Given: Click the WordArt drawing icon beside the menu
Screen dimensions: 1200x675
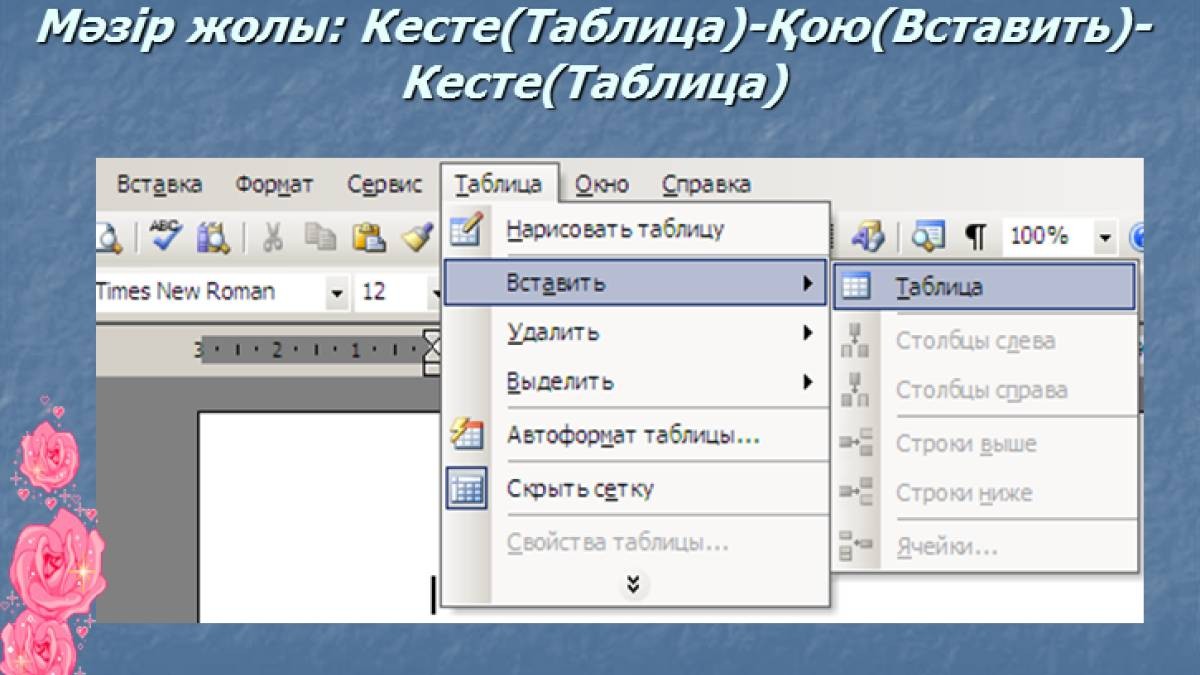Looking at the screenshot, I should pyautogui.click(x=868, y=236).
